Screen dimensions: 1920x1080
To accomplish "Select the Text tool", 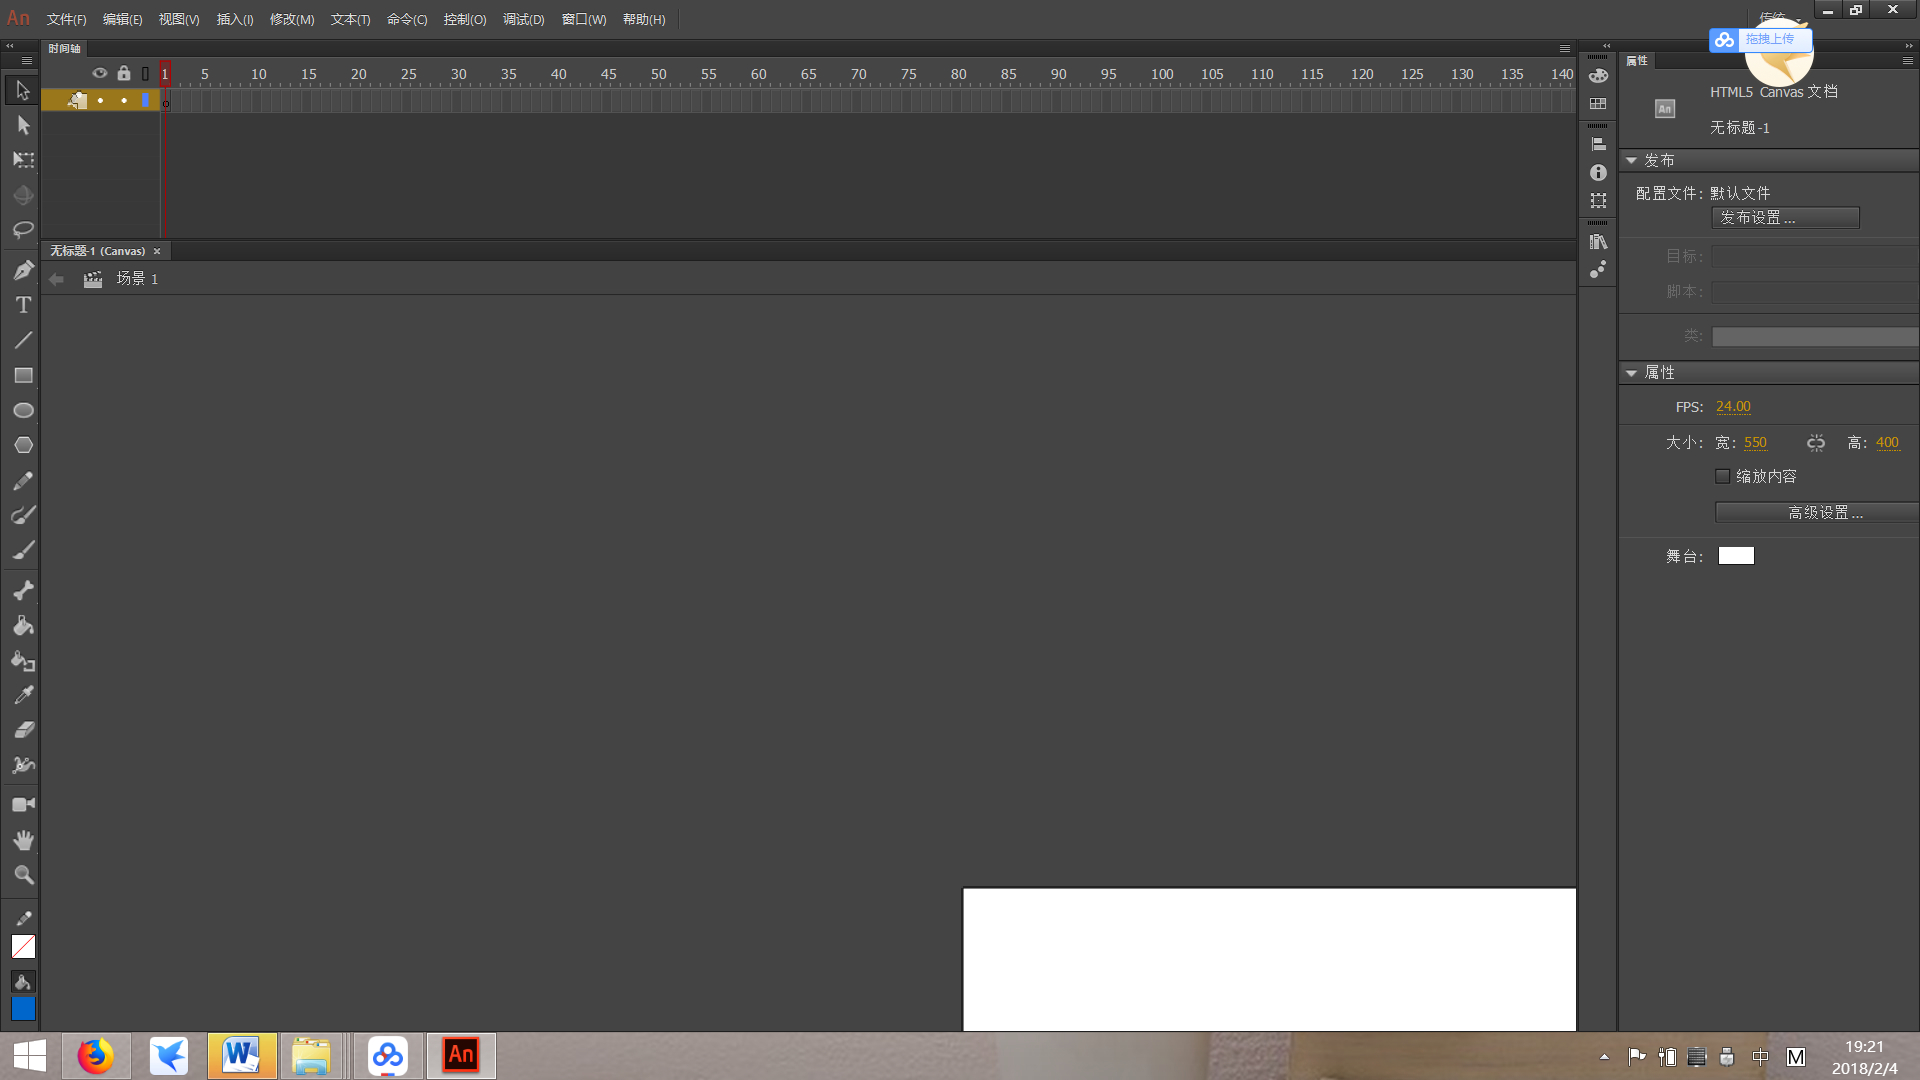I will tap(23, 305).
